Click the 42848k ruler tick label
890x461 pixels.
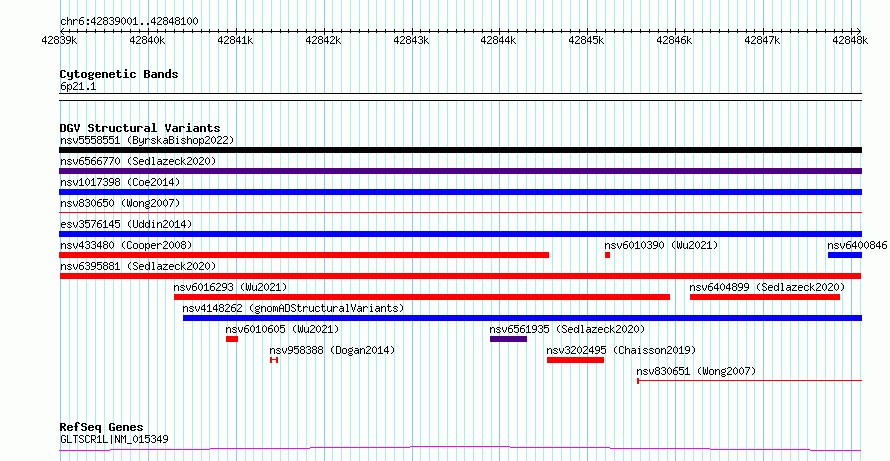click(x=850, y=40)
